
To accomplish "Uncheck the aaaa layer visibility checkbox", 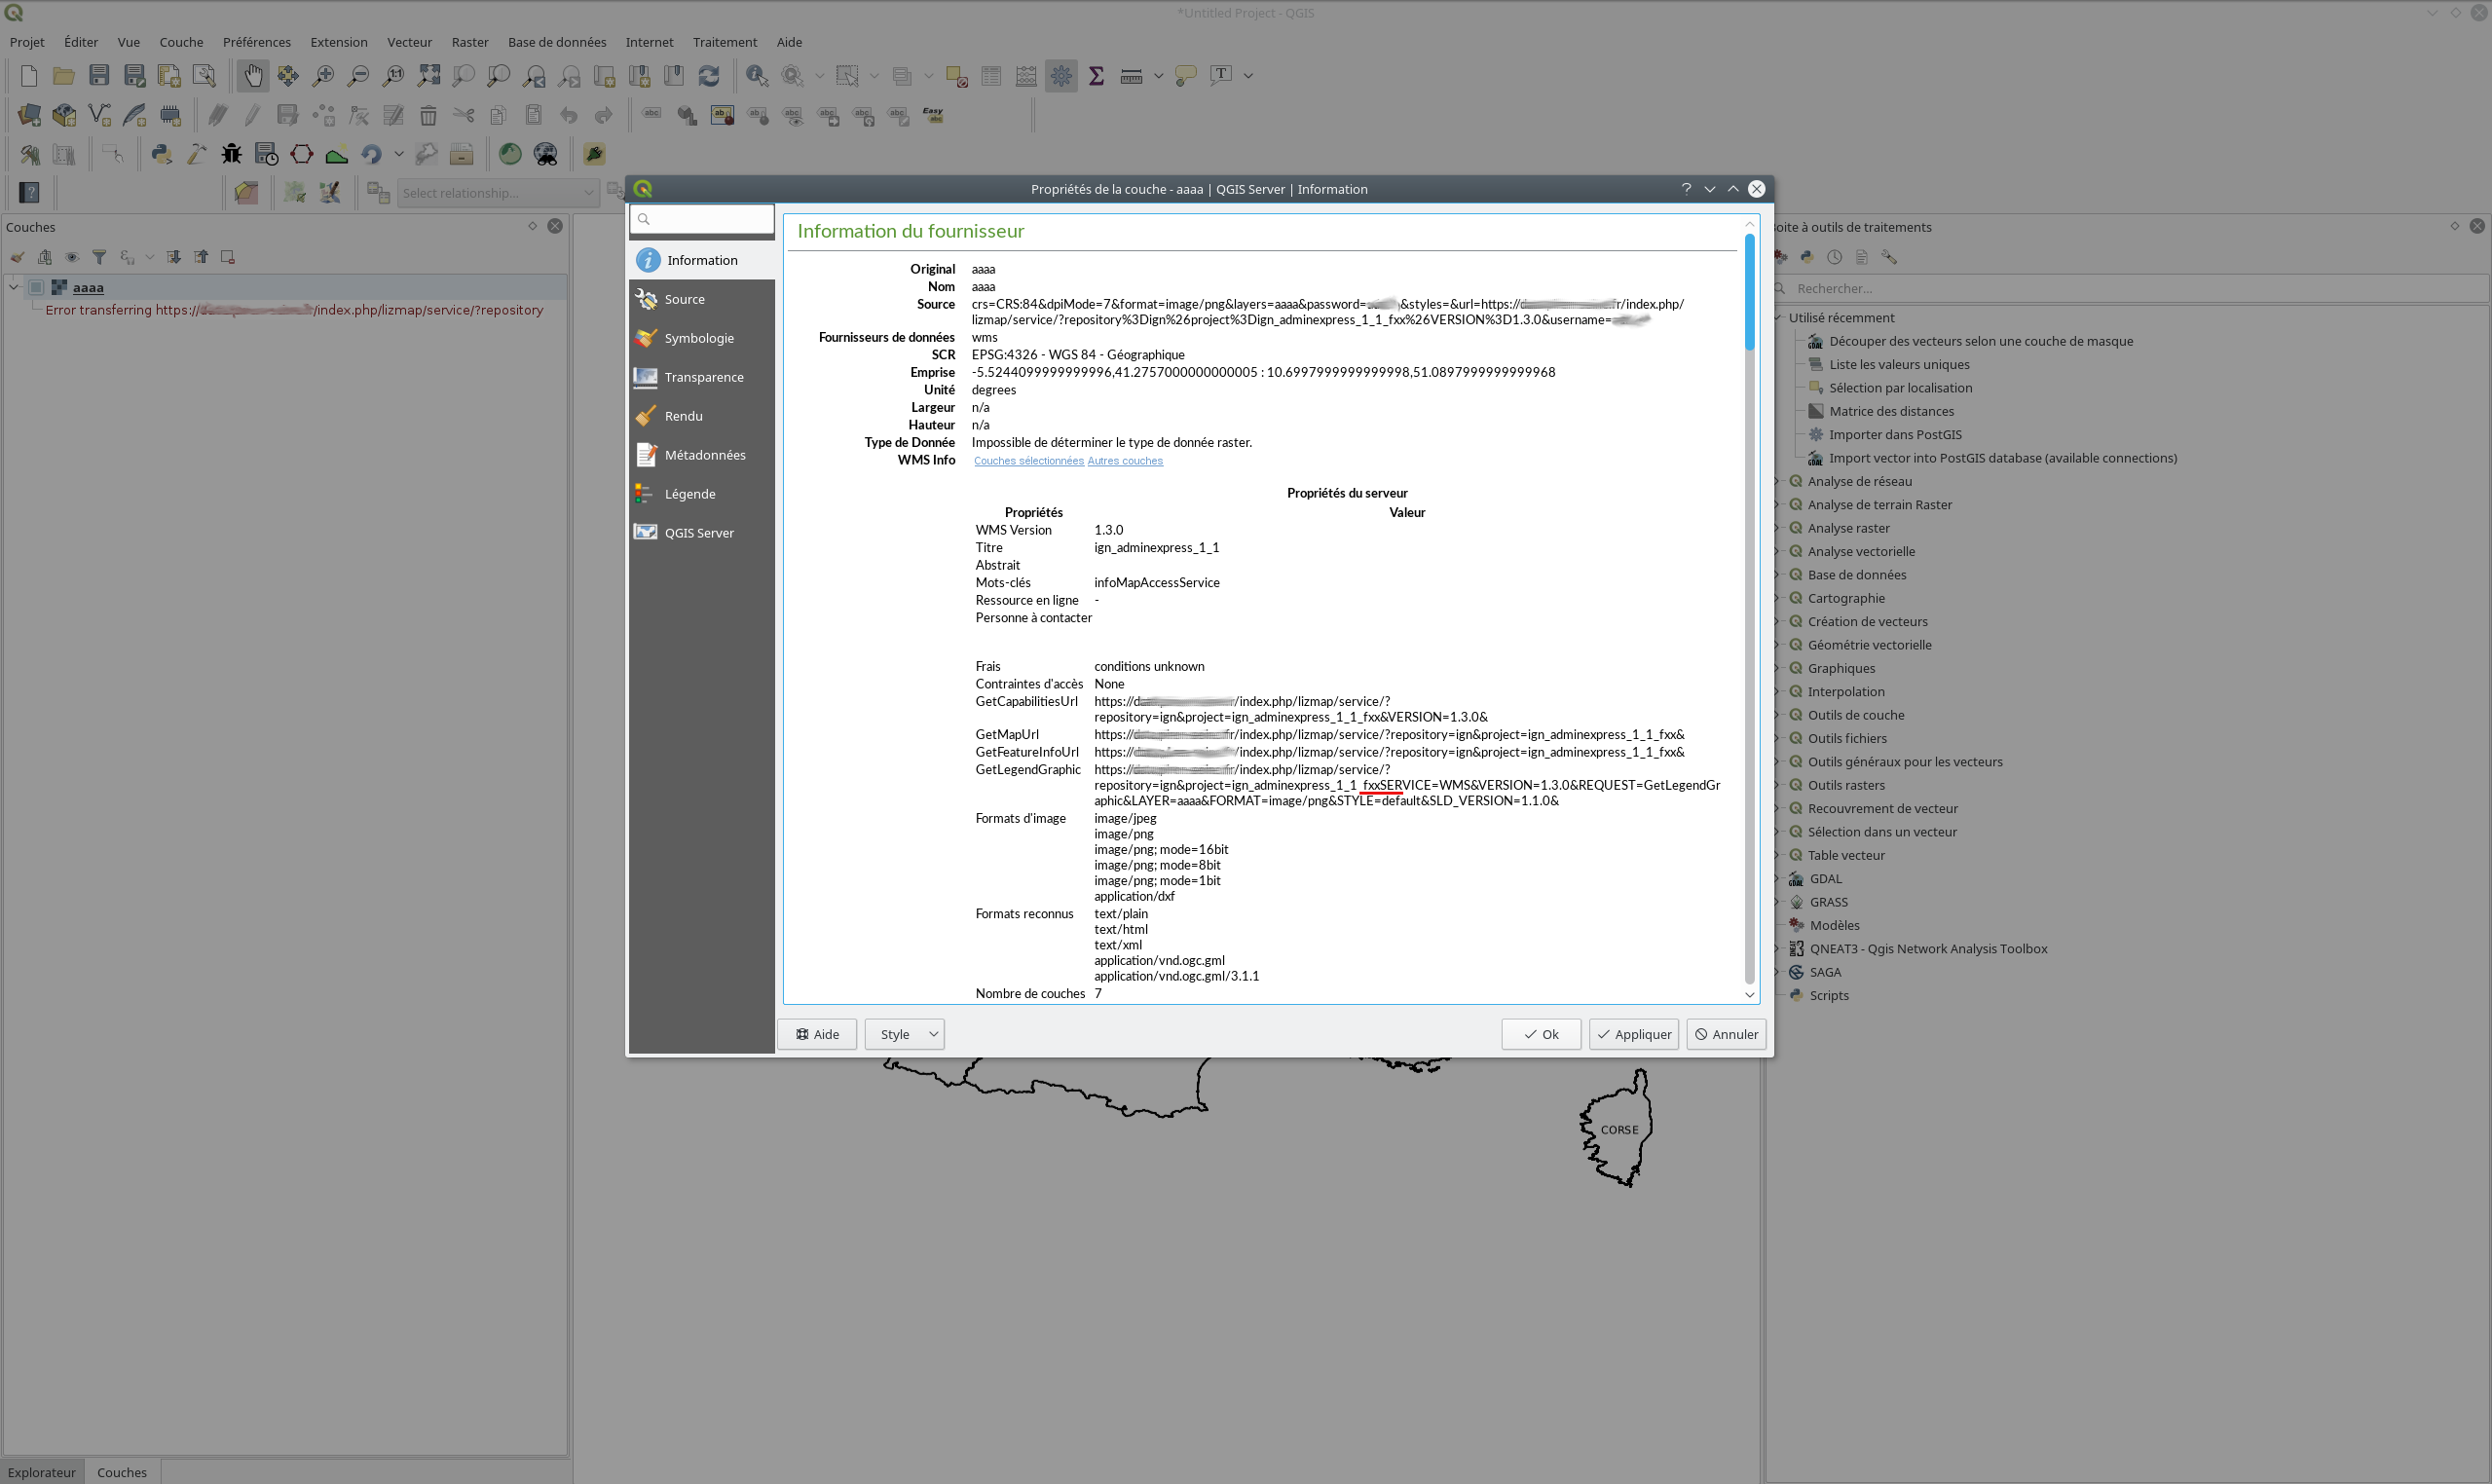I will pos(35,287).
